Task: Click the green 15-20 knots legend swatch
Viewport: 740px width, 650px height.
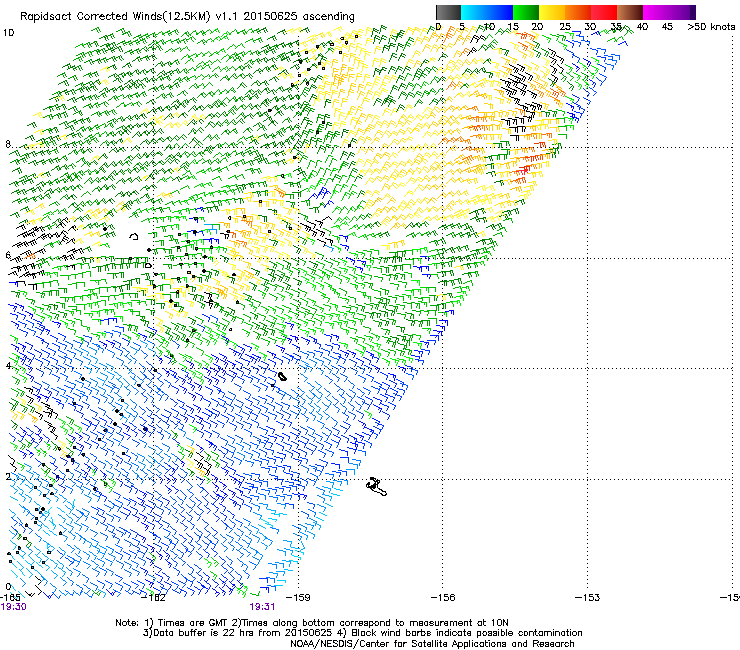Action: click(526, 12)
